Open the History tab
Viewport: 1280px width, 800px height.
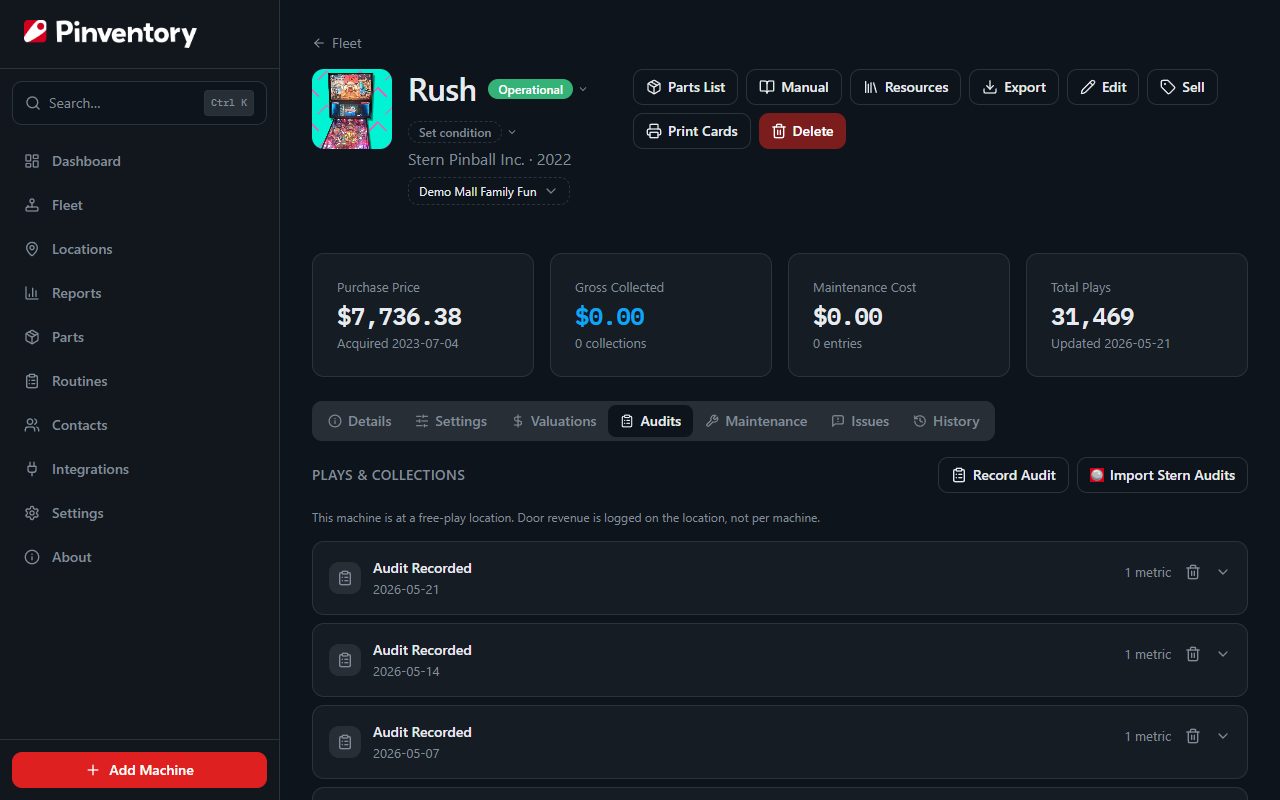click(946, 421)
